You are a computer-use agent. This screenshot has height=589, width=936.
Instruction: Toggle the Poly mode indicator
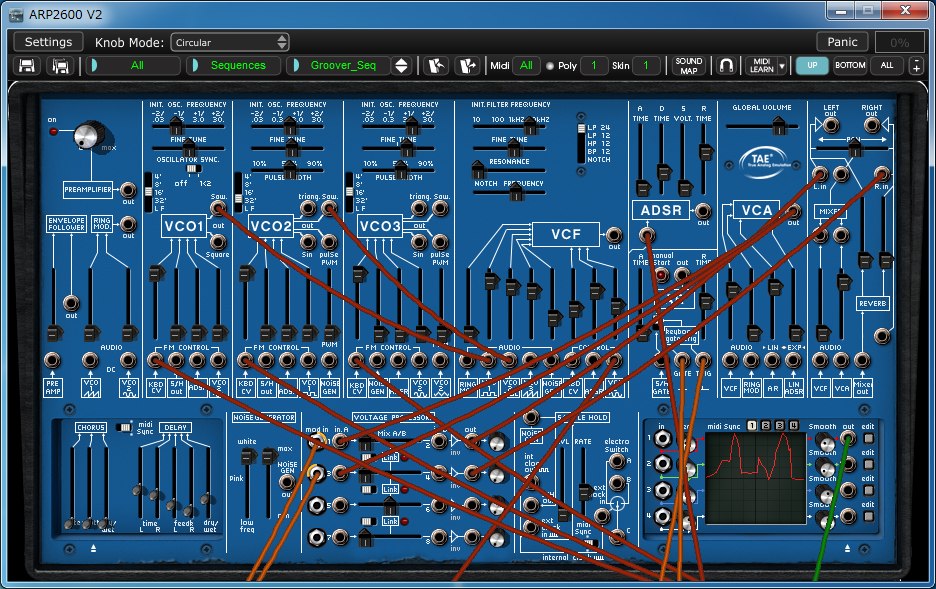tap(550, 66)
